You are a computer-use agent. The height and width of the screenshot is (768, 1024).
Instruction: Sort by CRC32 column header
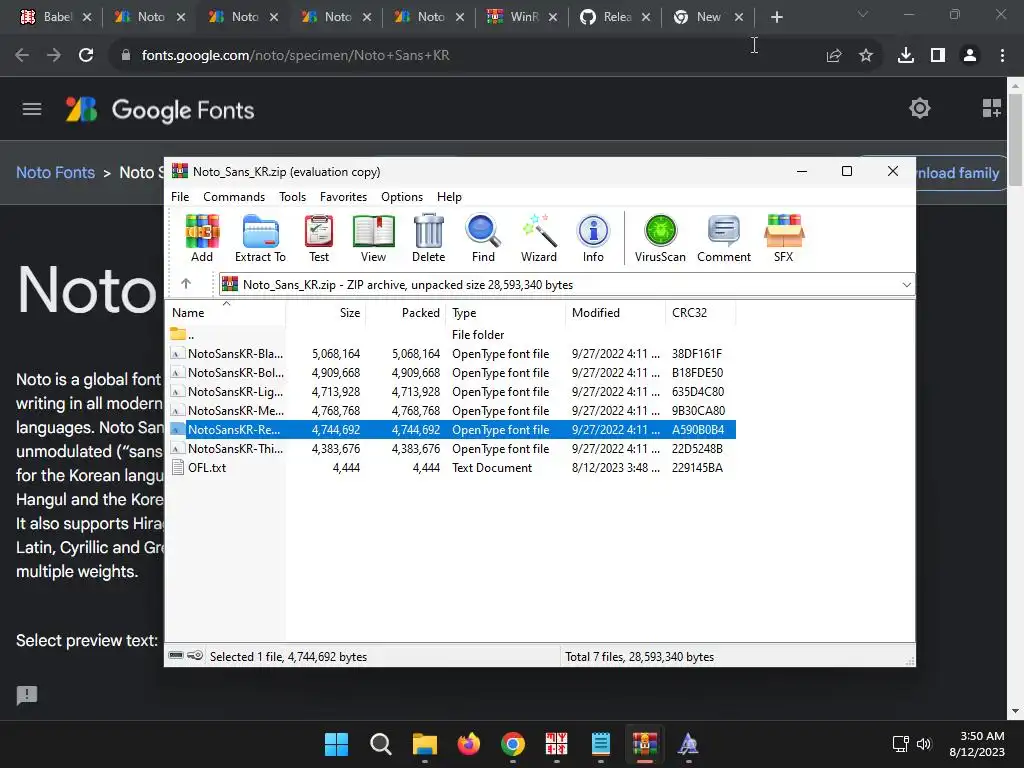(700, 313)
